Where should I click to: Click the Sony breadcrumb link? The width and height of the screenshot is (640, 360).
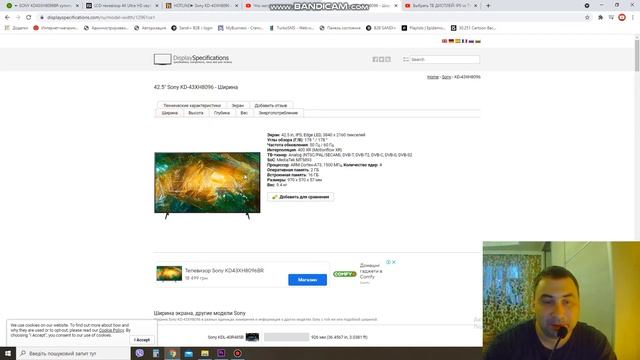pos(447,77)
